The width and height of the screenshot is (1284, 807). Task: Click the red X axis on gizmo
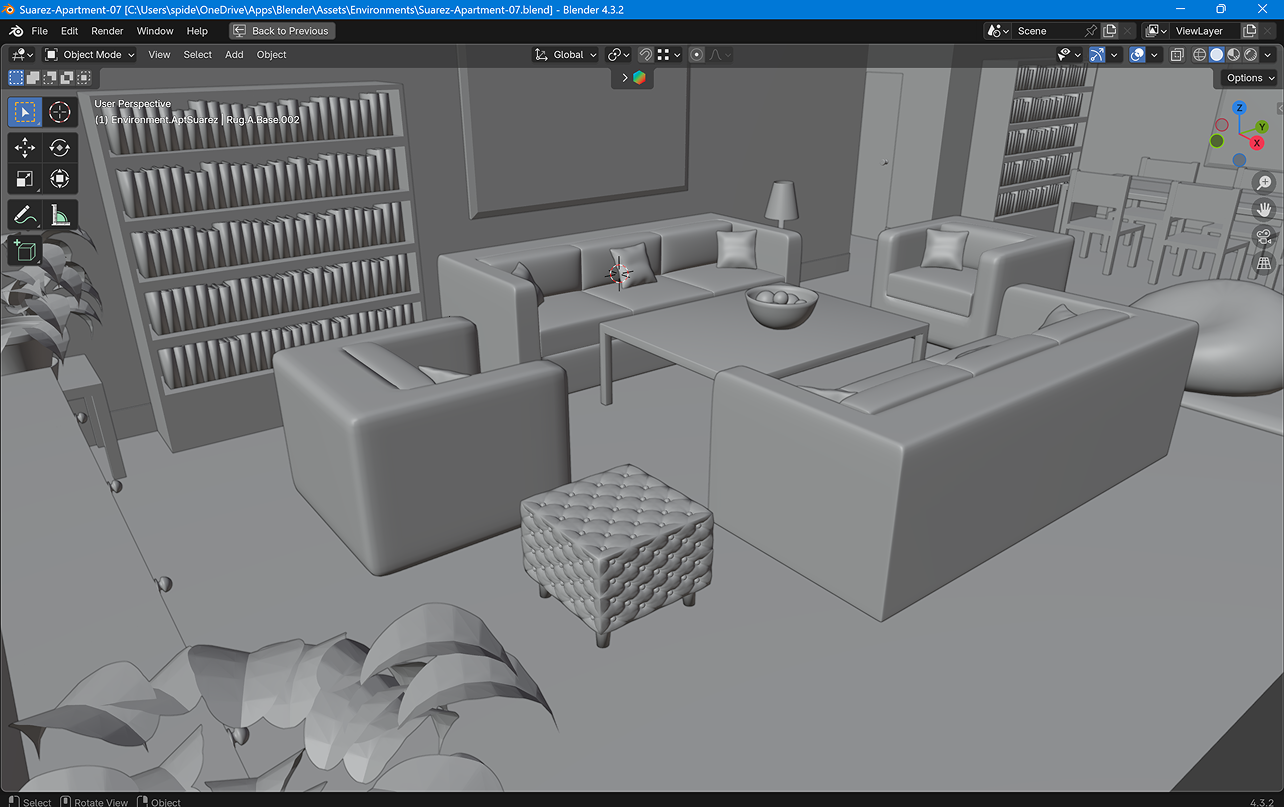point(1257,143)
